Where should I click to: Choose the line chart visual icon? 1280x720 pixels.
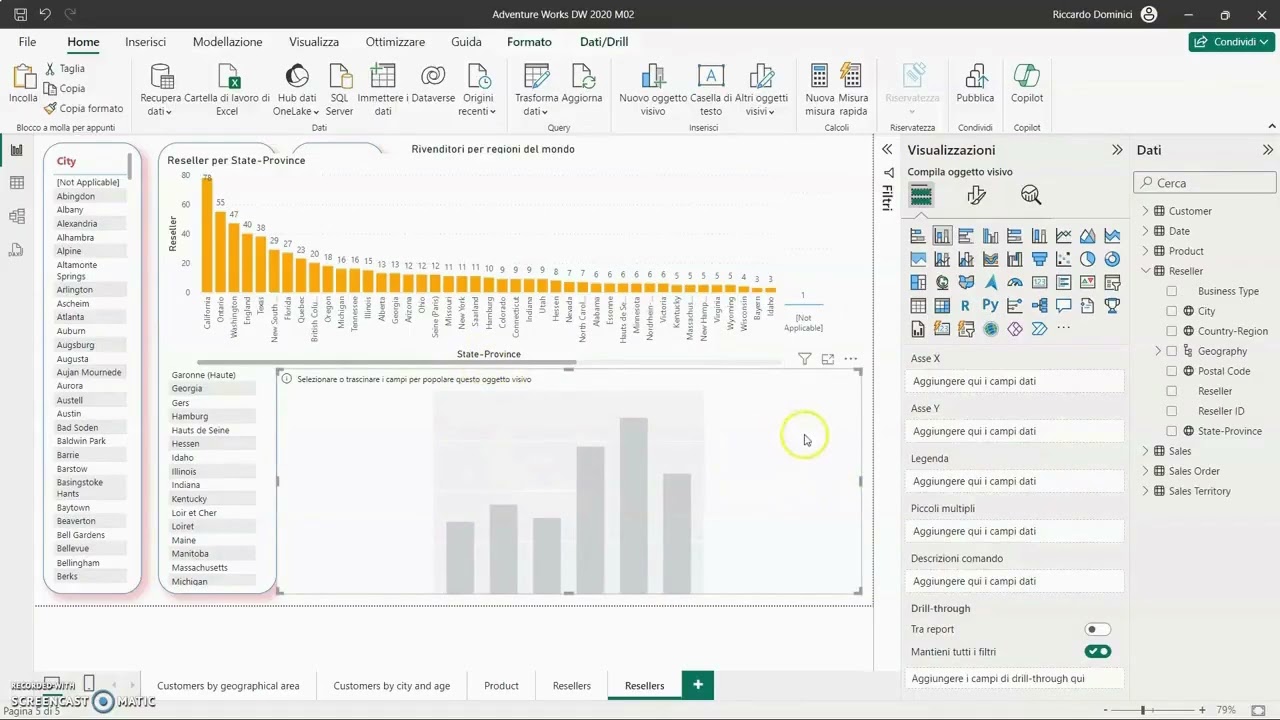click(1063, 236)
